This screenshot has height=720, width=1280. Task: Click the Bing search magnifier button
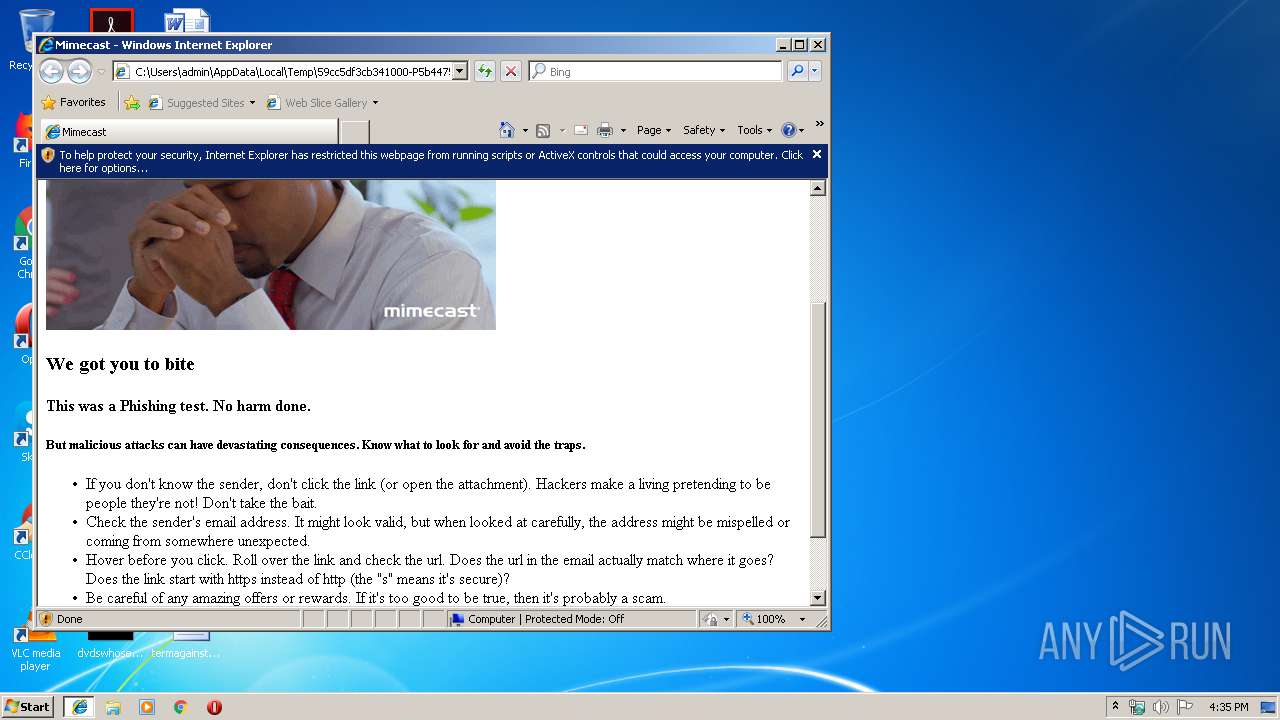click(x=797, y=71)
